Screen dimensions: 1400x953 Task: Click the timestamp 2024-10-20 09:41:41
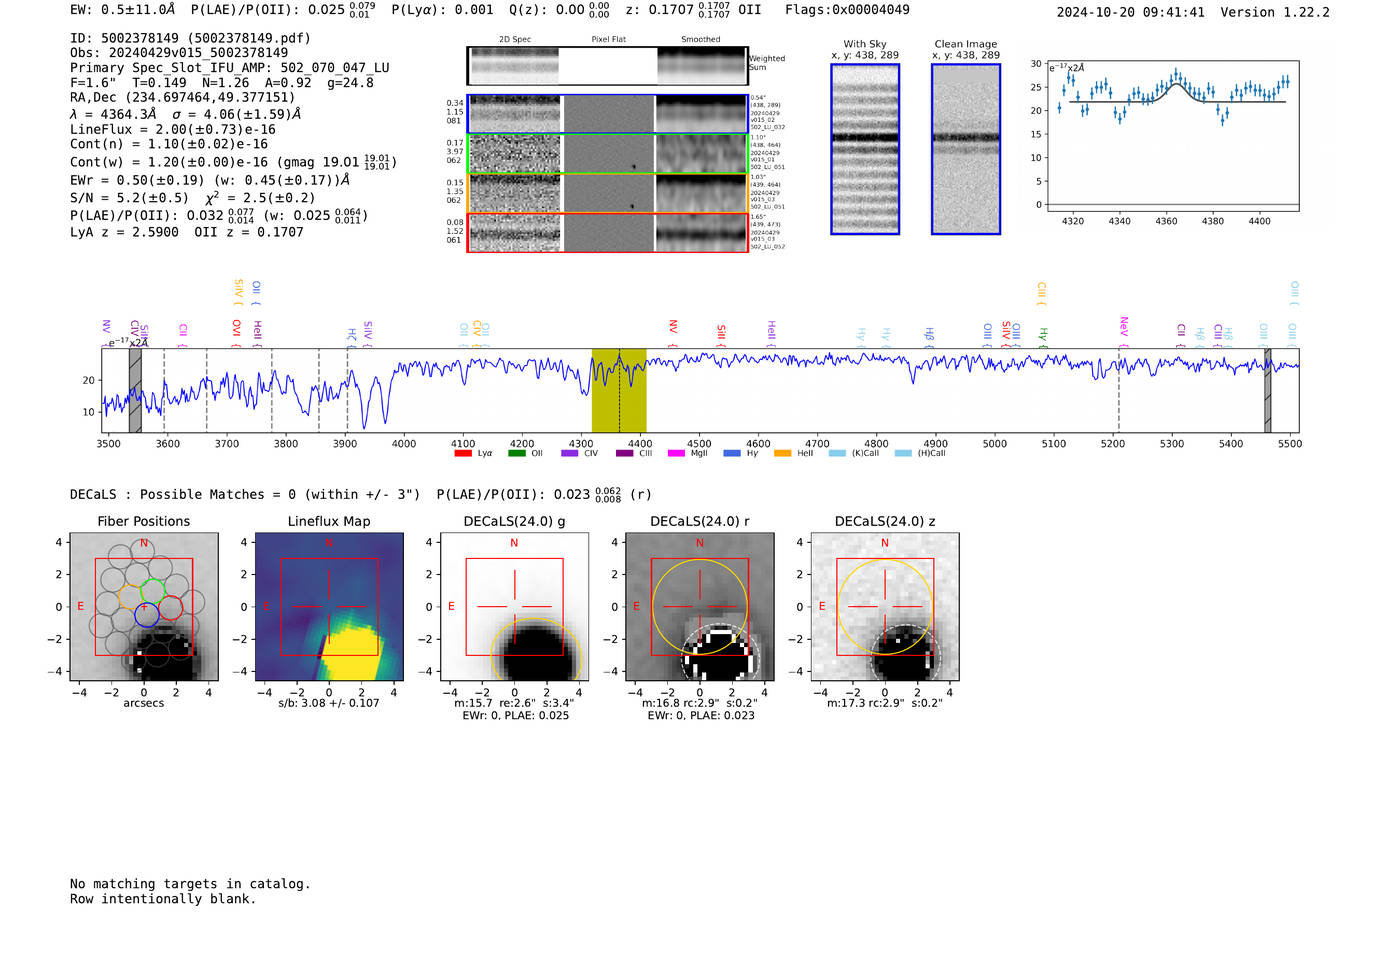point(1130,12)
